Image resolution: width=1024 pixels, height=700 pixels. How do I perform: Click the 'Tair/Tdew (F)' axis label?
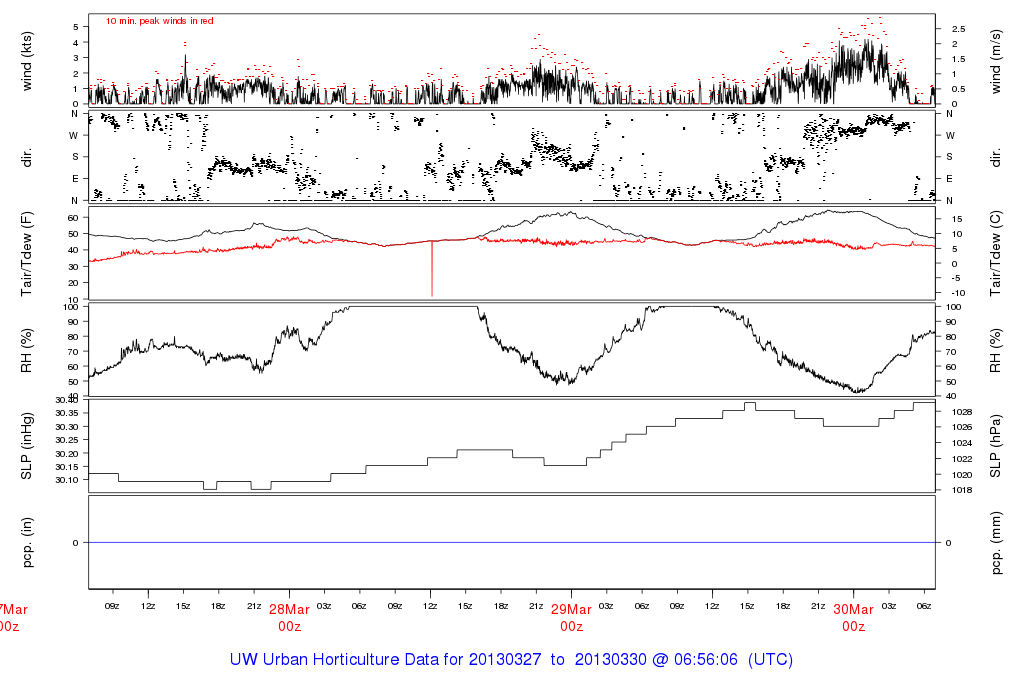pos(27,255)
